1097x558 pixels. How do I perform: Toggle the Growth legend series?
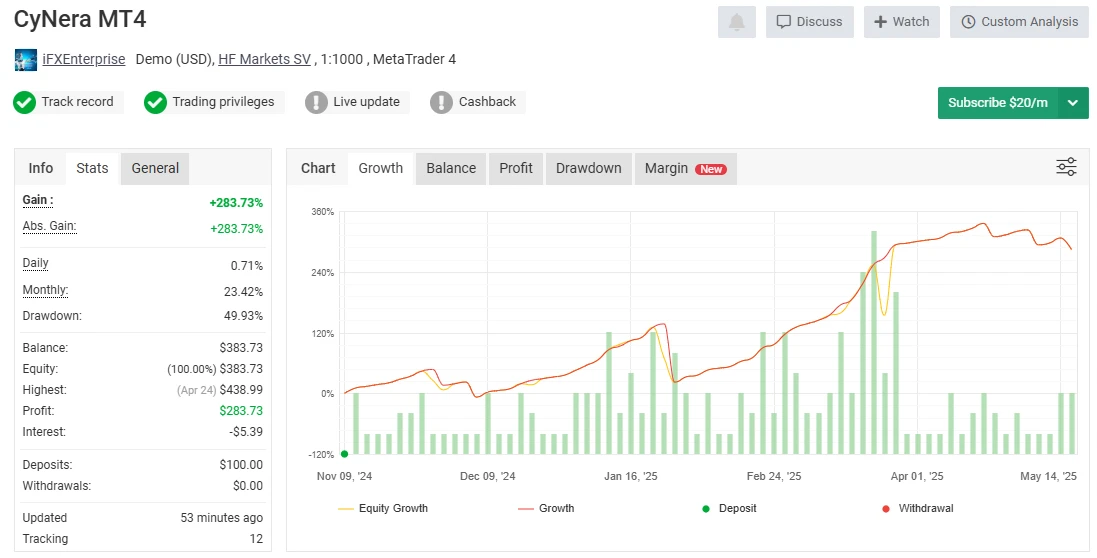tap(546, 508)
